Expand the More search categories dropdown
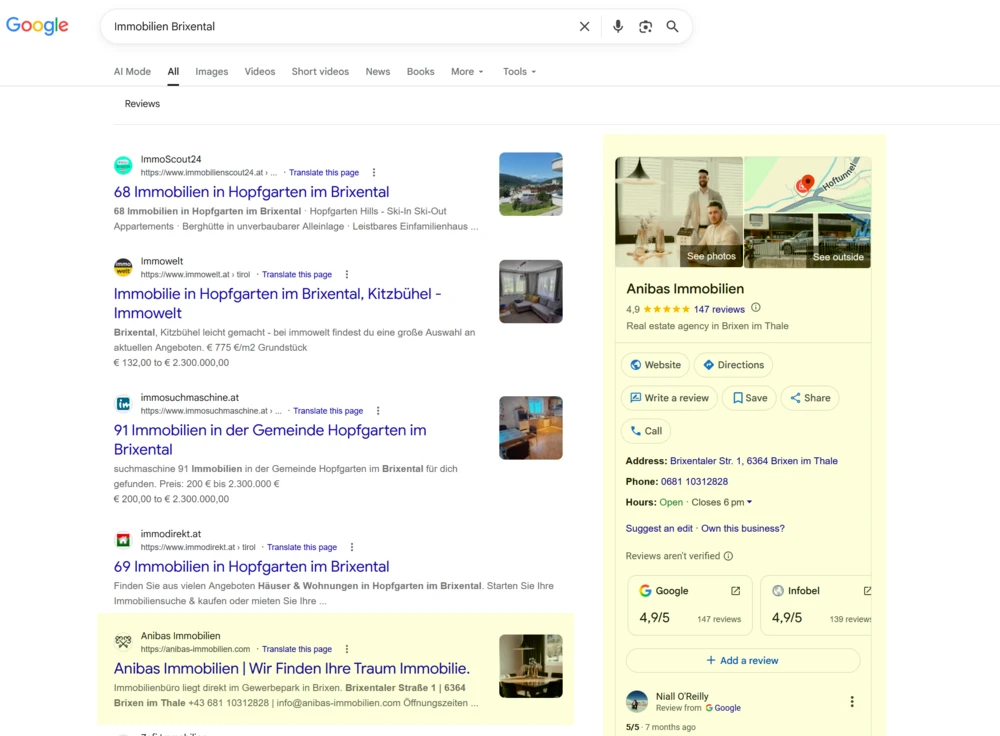This screenshot has height=736, width=1000. point(467,71)
